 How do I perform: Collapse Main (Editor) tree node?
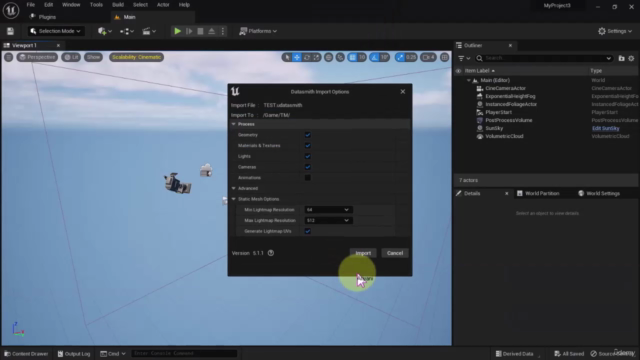point(469,80)
